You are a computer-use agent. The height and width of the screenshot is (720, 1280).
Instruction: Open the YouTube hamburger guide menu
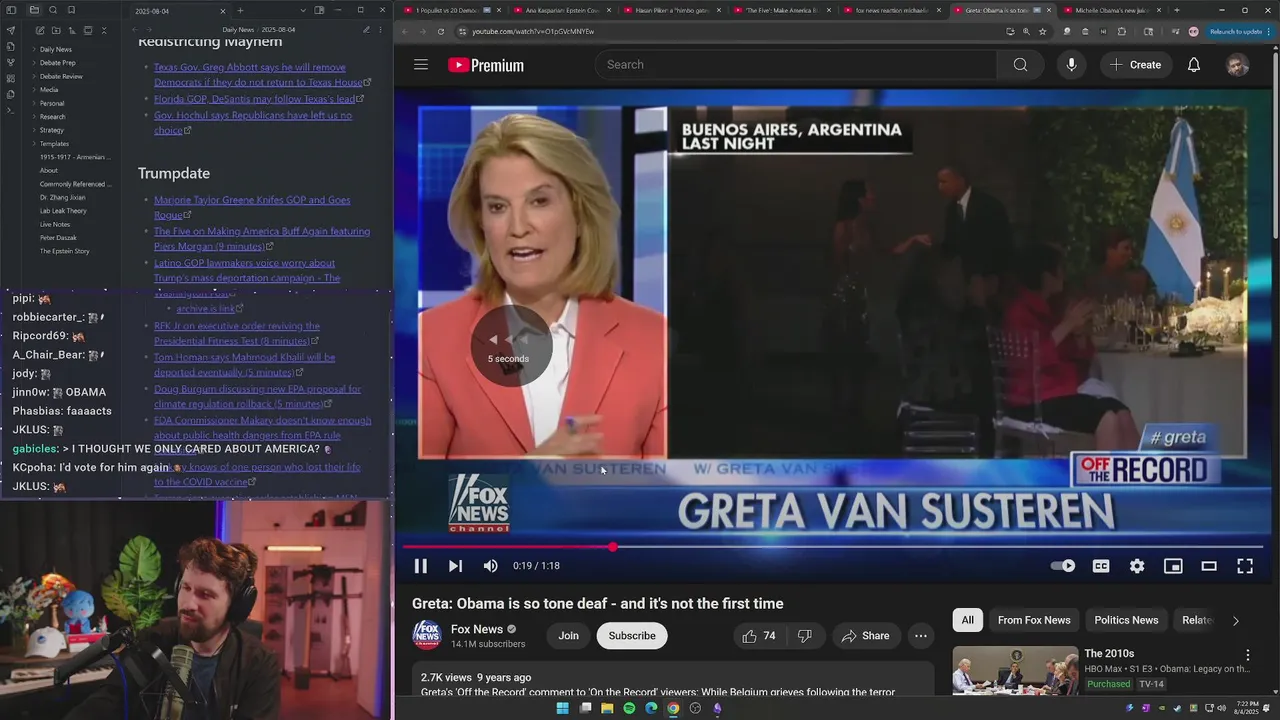pos(421,65)
